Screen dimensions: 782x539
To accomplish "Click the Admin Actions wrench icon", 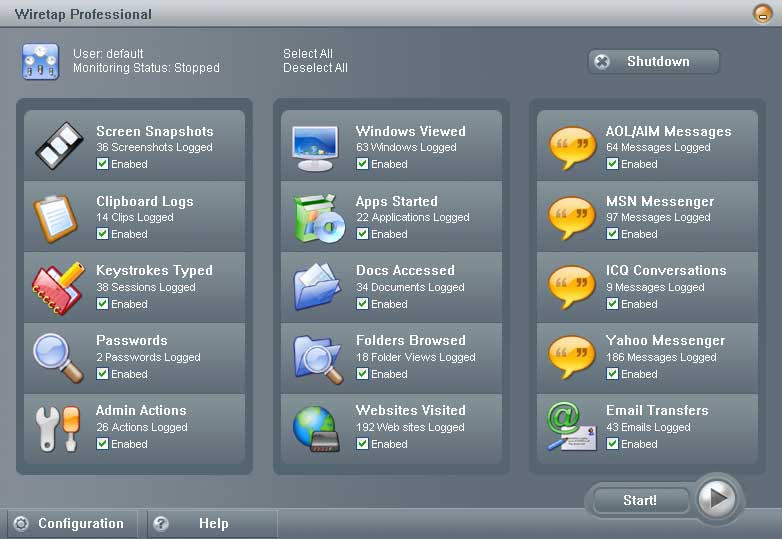I will (58, 428).
